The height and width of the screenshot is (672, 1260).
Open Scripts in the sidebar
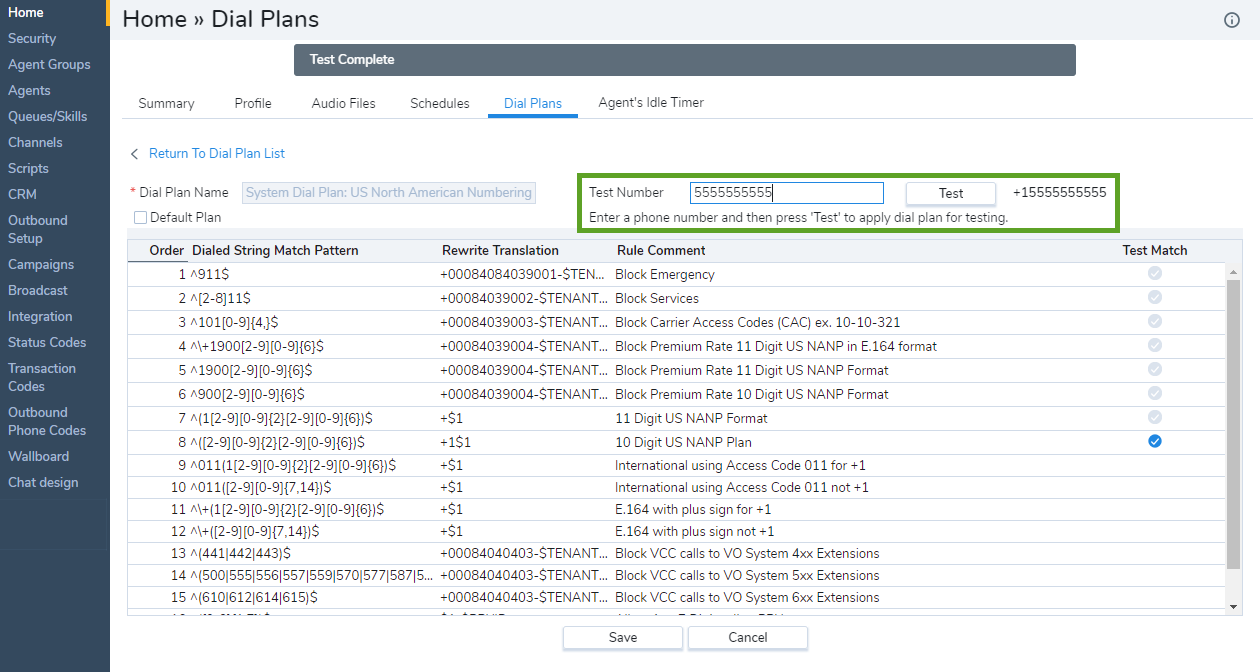point(28,168)
